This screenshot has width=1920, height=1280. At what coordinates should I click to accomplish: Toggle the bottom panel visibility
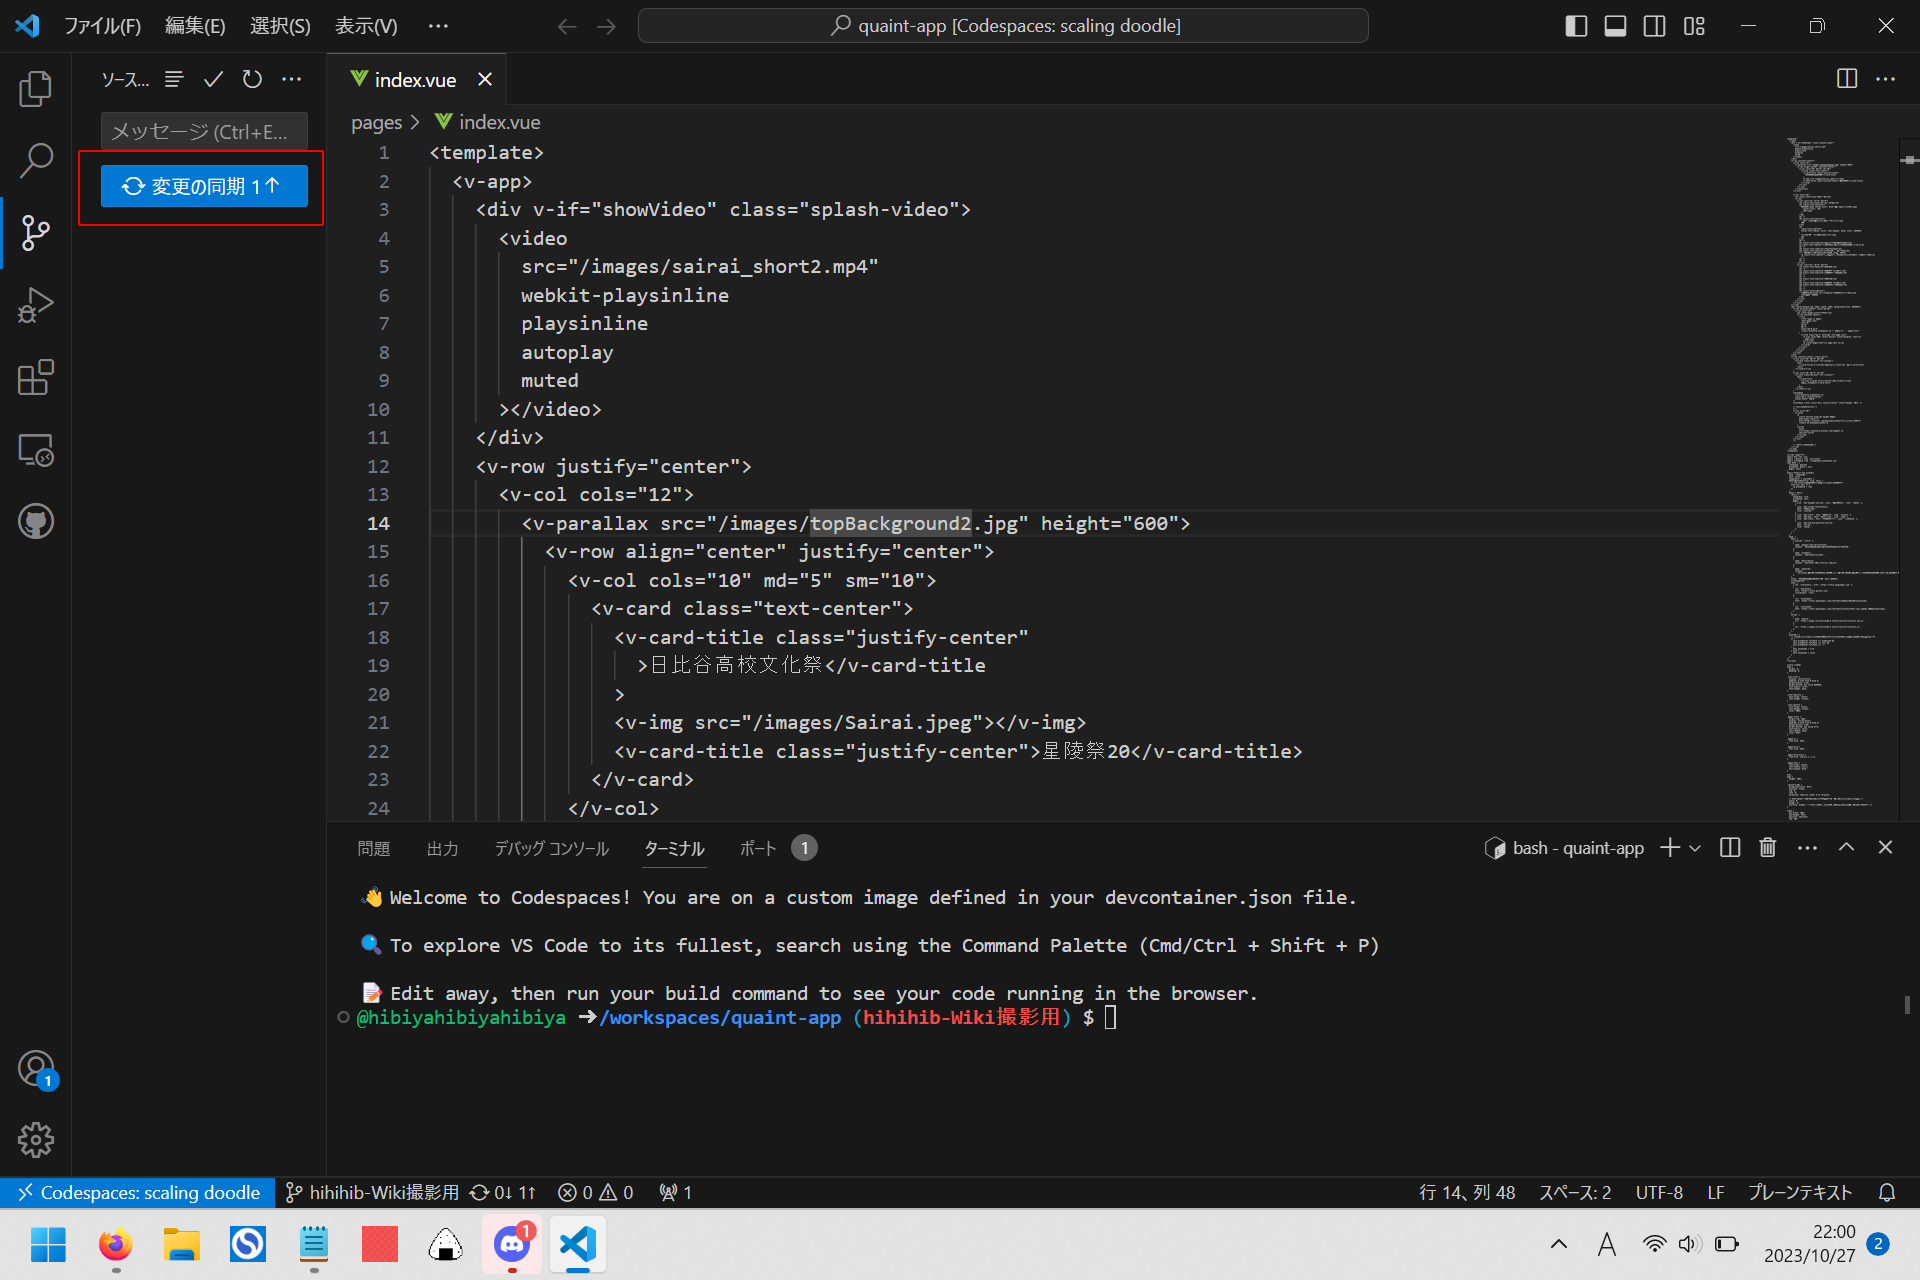pos(1615,26)
